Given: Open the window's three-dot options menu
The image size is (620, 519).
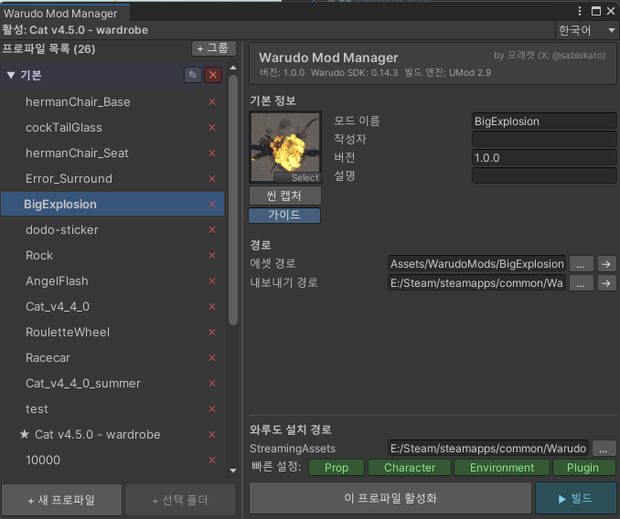Looking at the screenshot, I should point(579,11).
